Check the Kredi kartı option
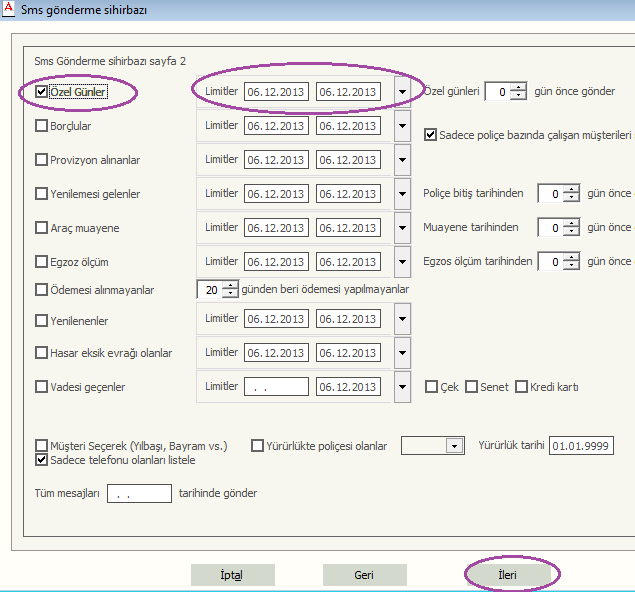This screenshot has height=592, width=635. 522,387
